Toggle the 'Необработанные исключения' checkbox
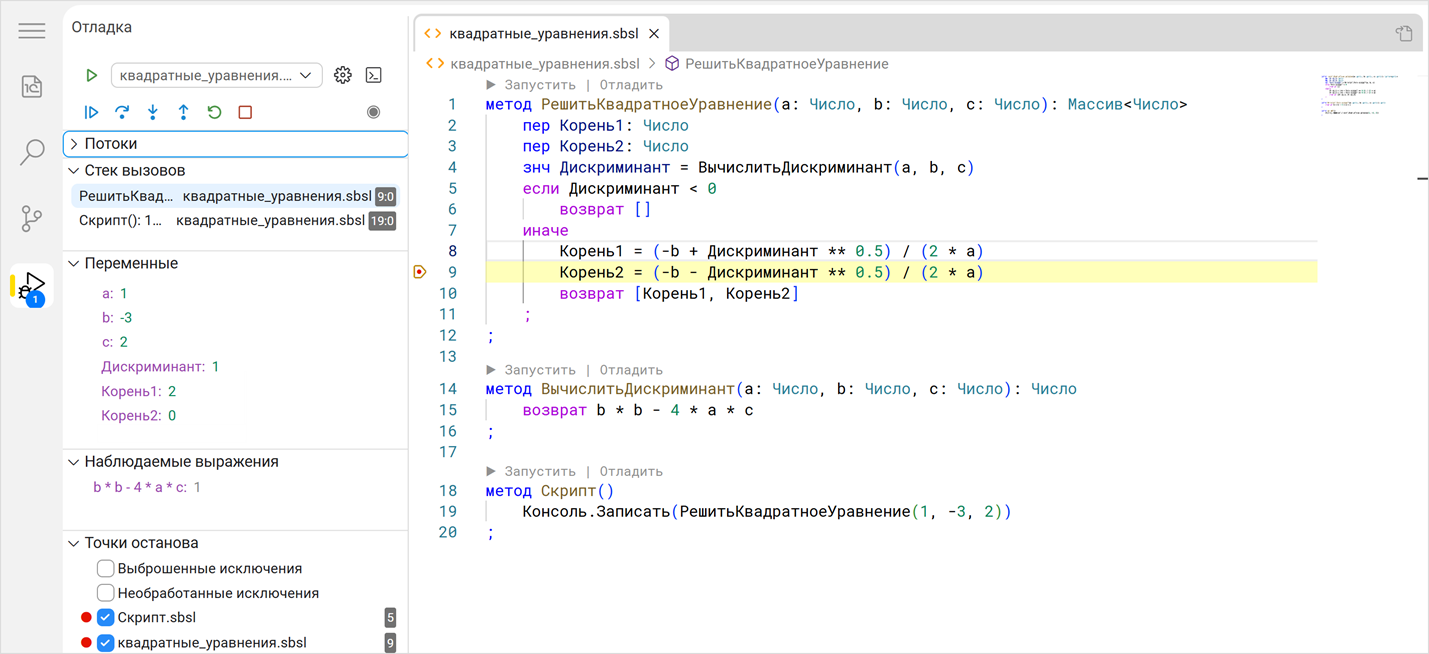The width and height of the screenshot is (1429, 654). pos(105,593)
